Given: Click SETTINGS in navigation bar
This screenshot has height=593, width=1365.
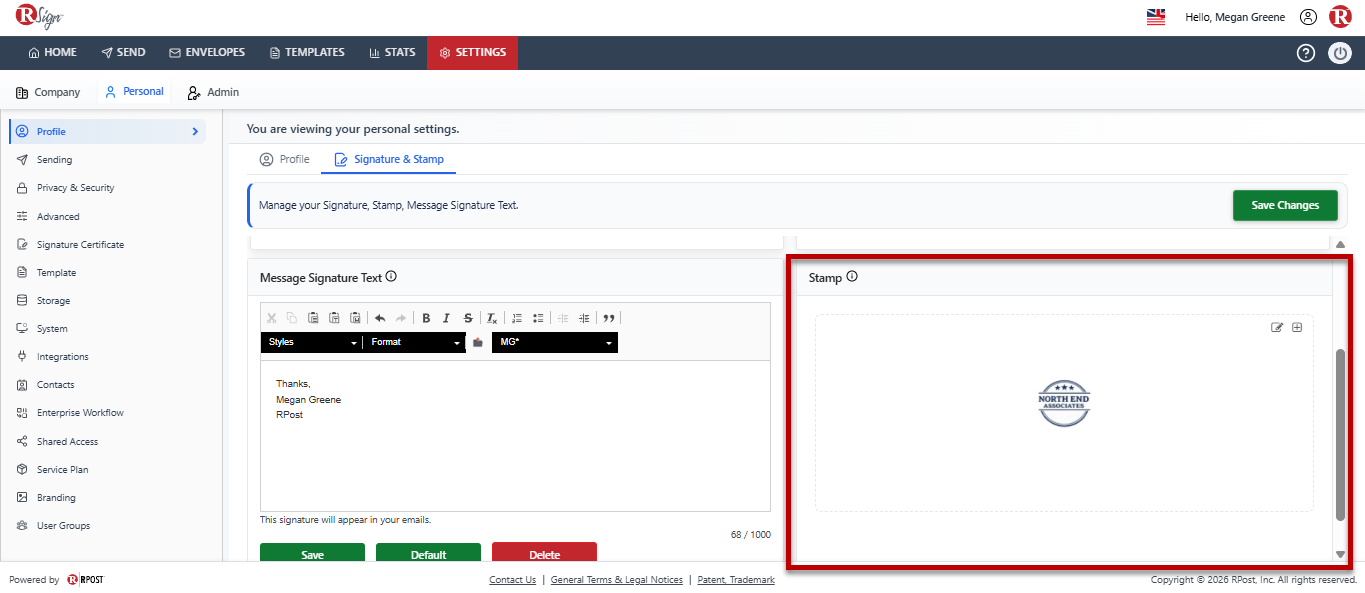Looking at the screenshot, I should point(472,53).
